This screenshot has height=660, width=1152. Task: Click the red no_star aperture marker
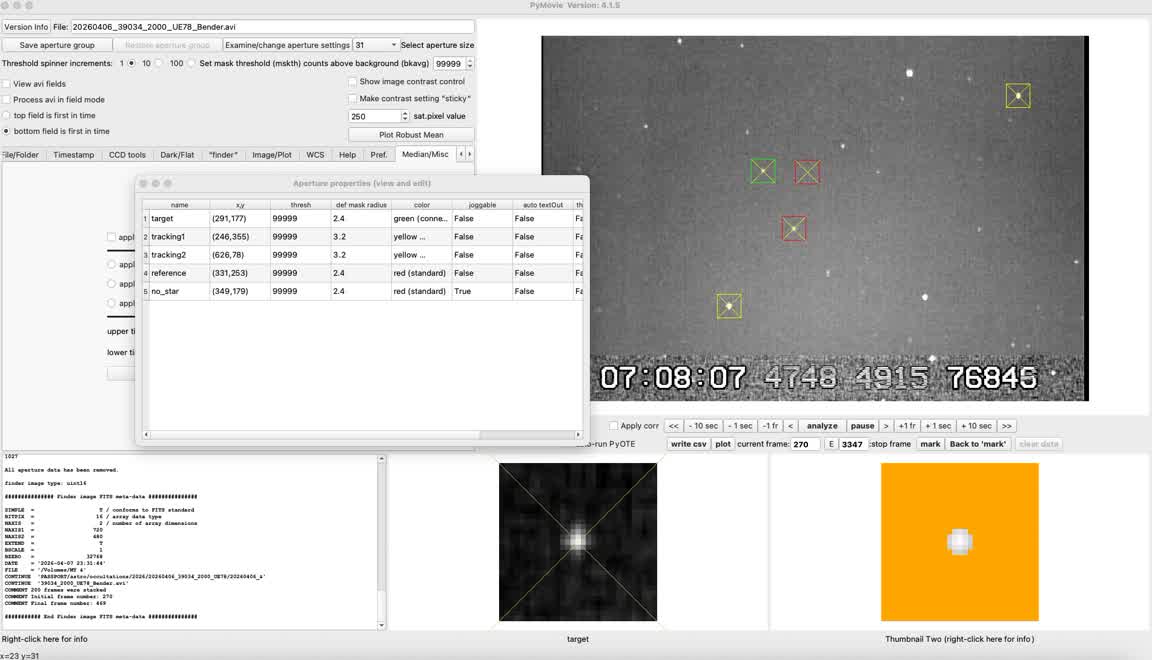coord(807,172)
